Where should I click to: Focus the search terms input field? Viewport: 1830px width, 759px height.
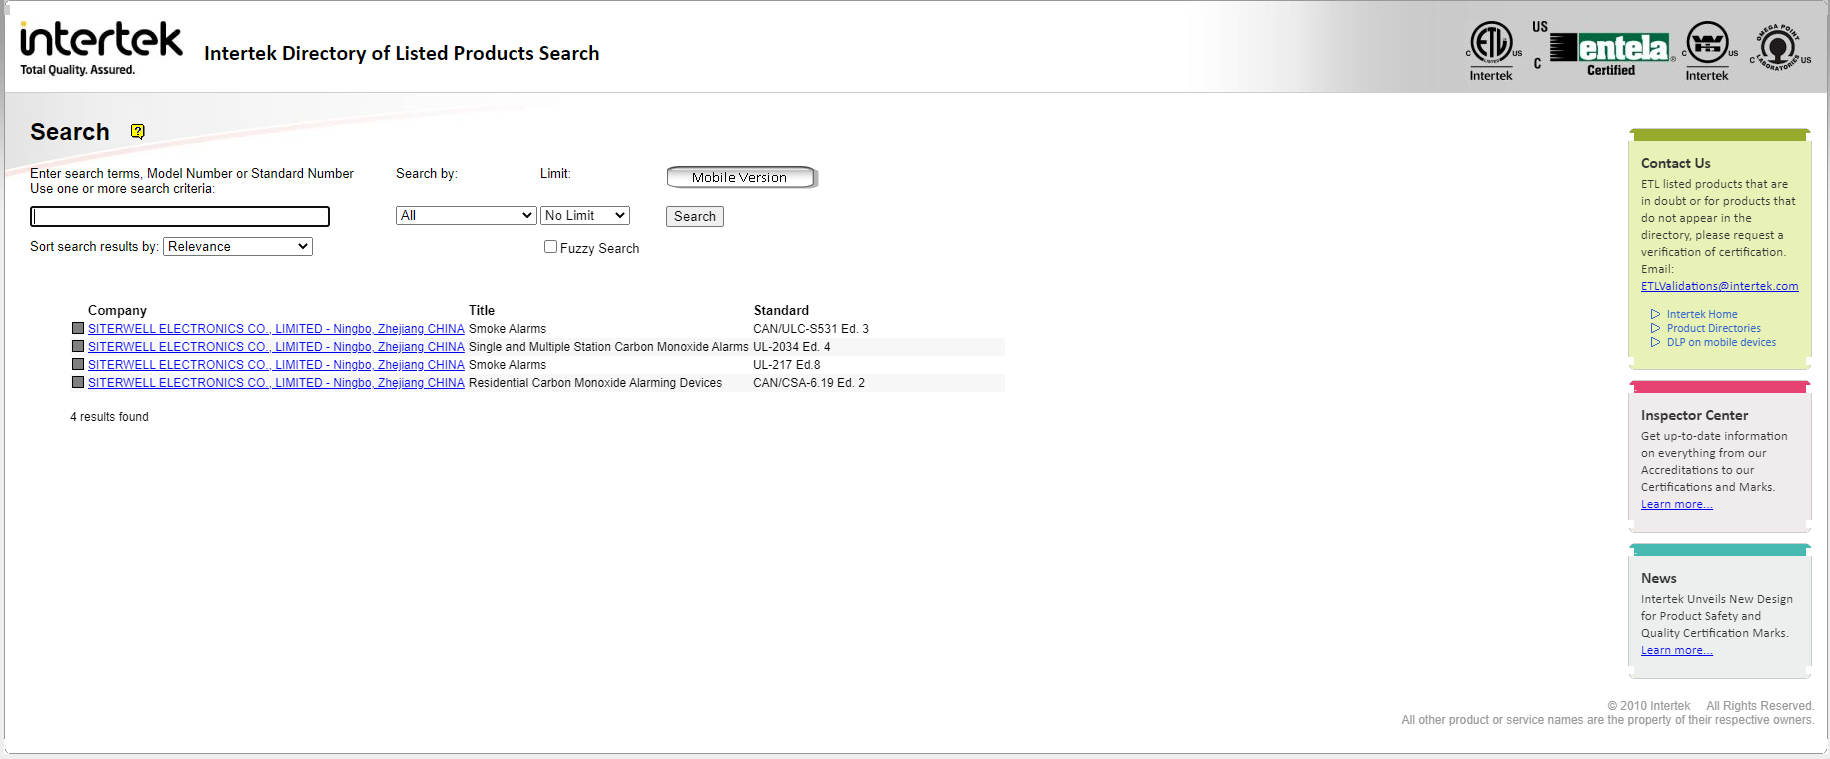coord(180,216)
